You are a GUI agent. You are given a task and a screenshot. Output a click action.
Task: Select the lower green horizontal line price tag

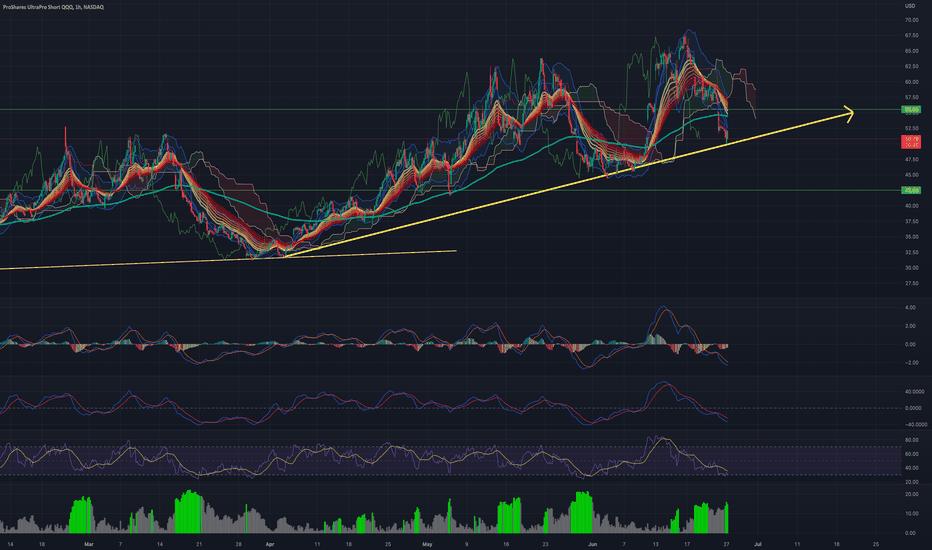[x=911, y=190]
